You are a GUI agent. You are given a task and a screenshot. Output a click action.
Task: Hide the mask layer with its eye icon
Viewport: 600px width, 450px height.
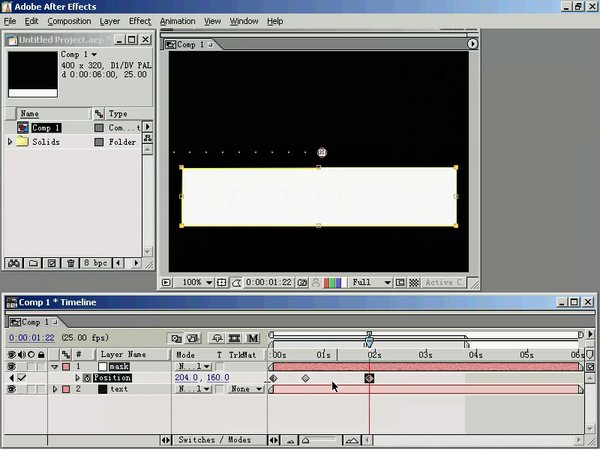click(x=11, y=367)
